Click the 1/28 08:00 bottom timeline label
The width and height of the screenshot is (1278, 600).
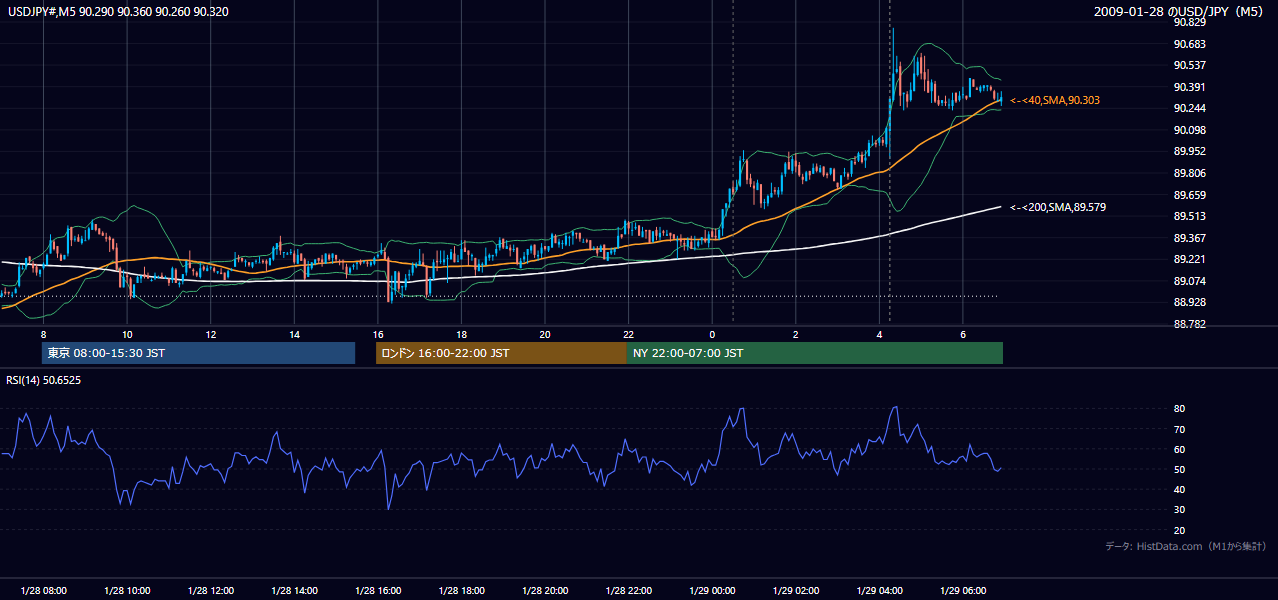[x=43, y=590]
